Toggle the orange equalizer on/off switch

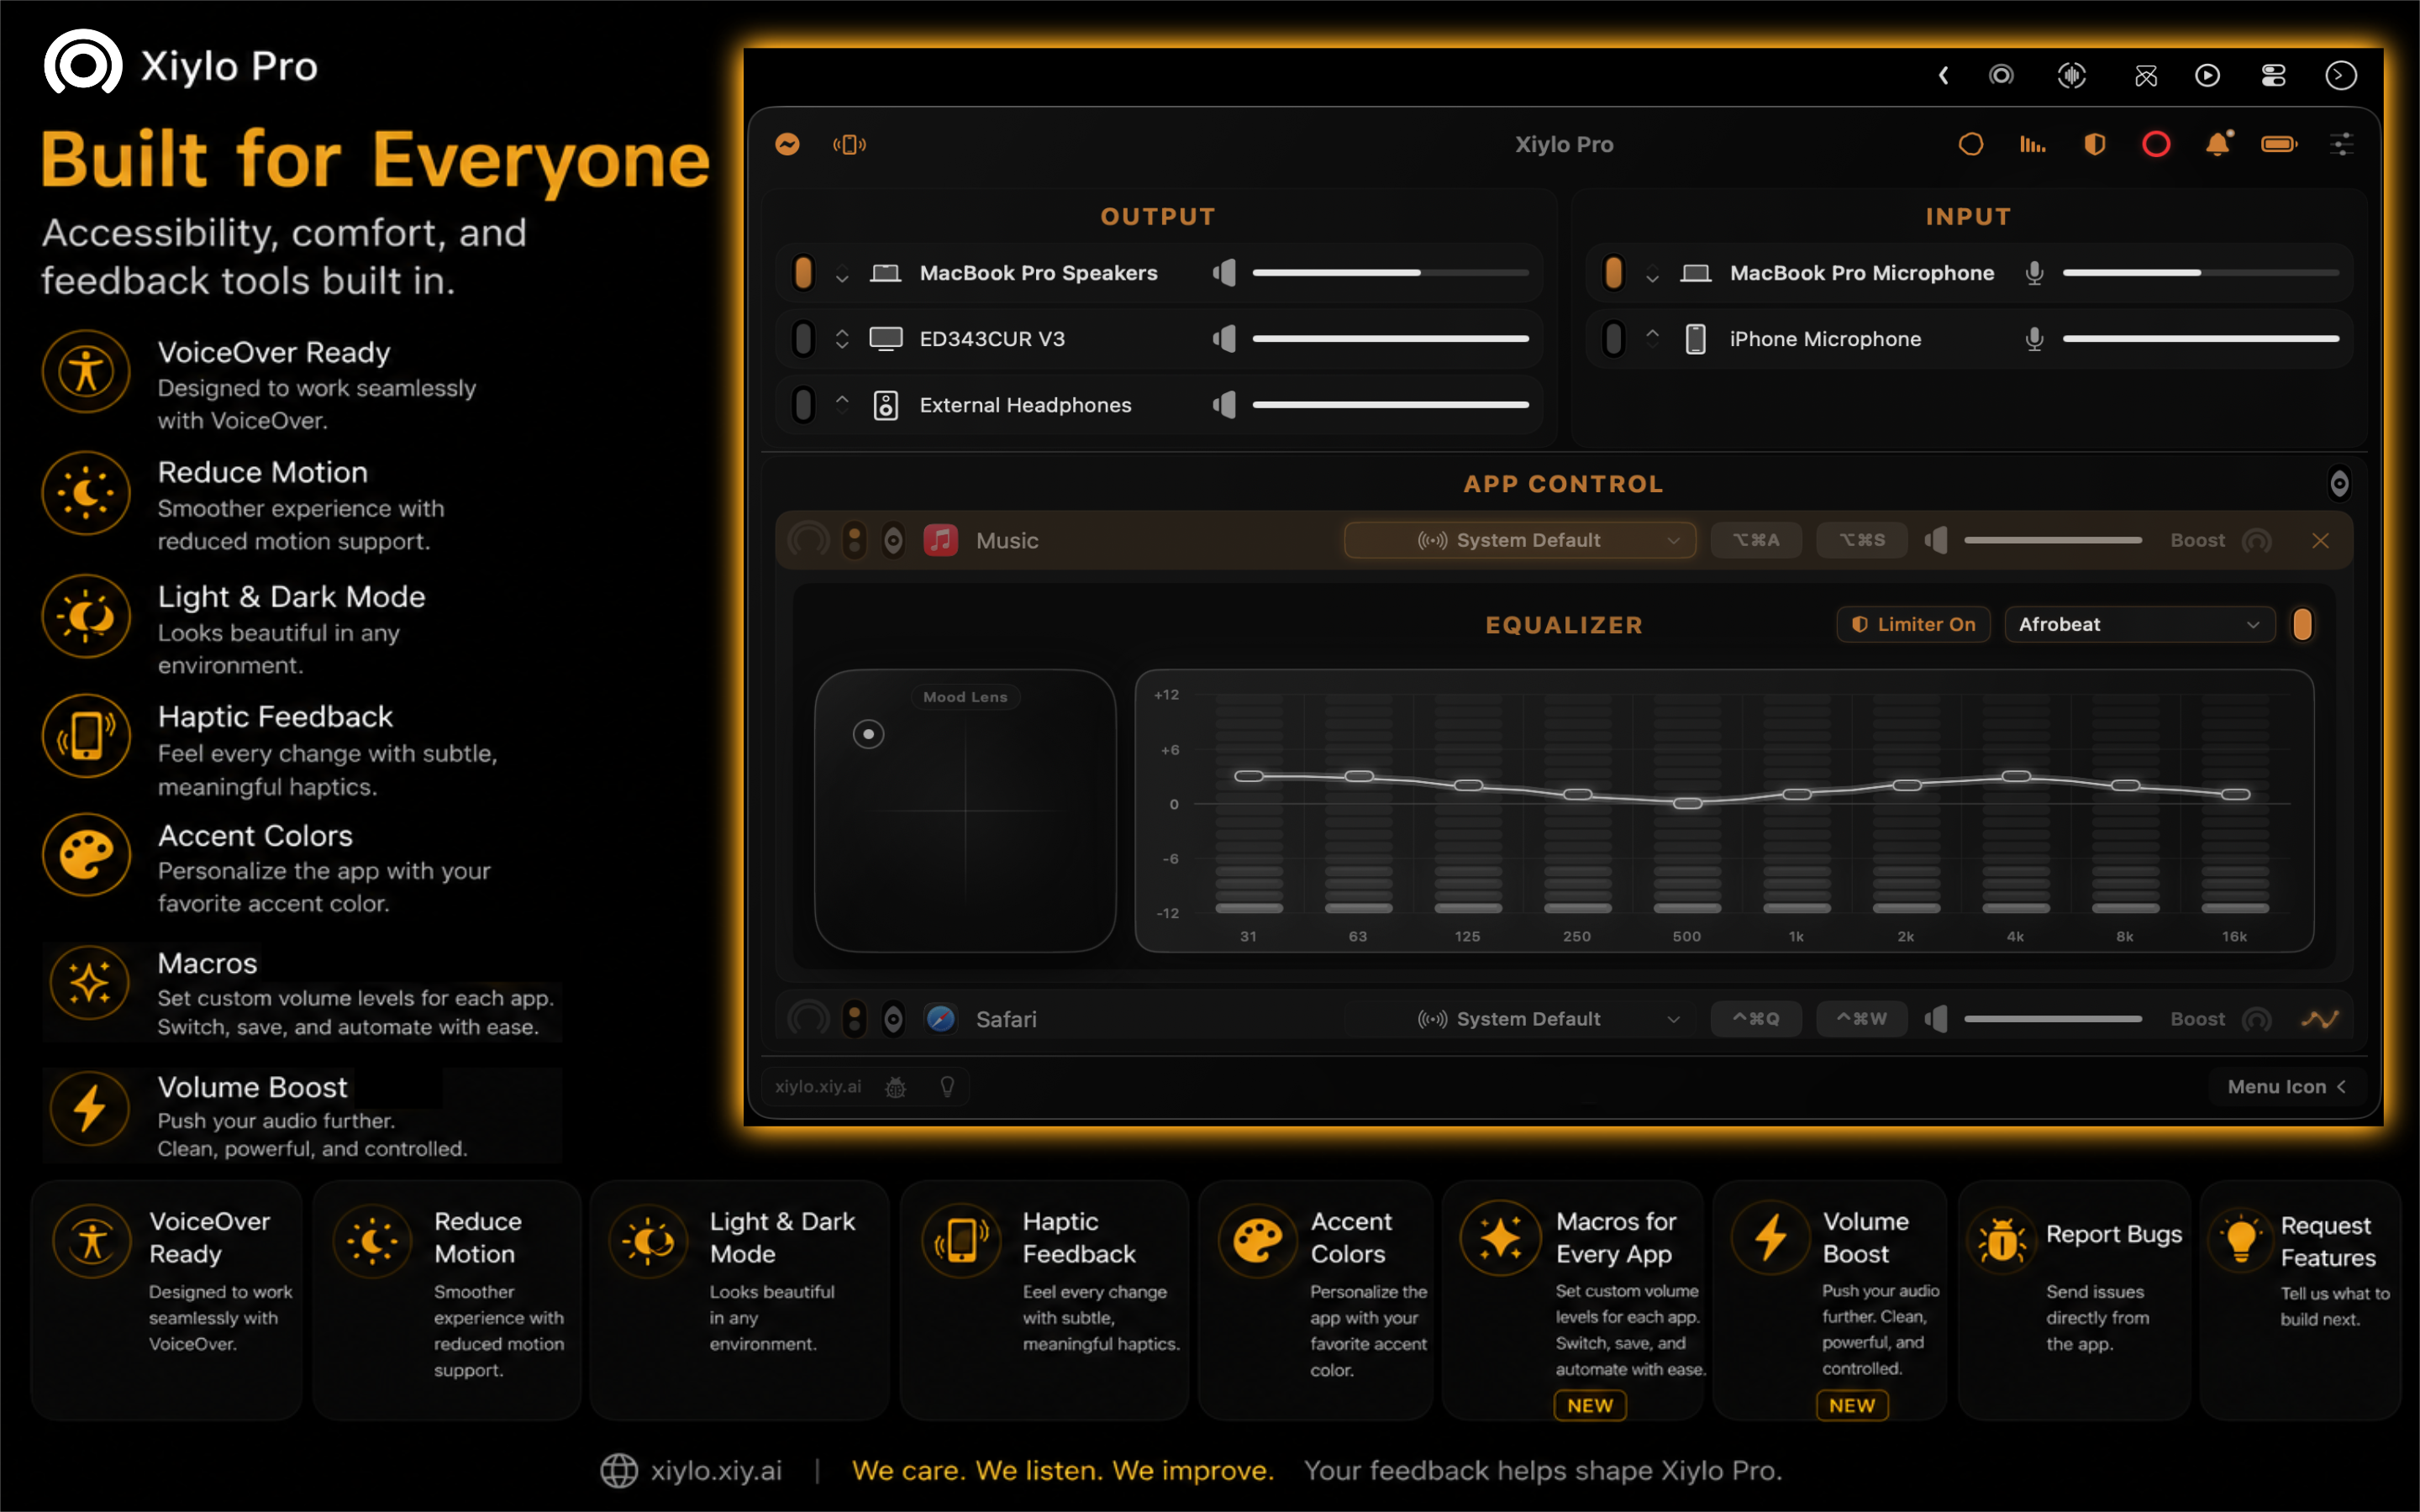click(x=2302, y=624)
